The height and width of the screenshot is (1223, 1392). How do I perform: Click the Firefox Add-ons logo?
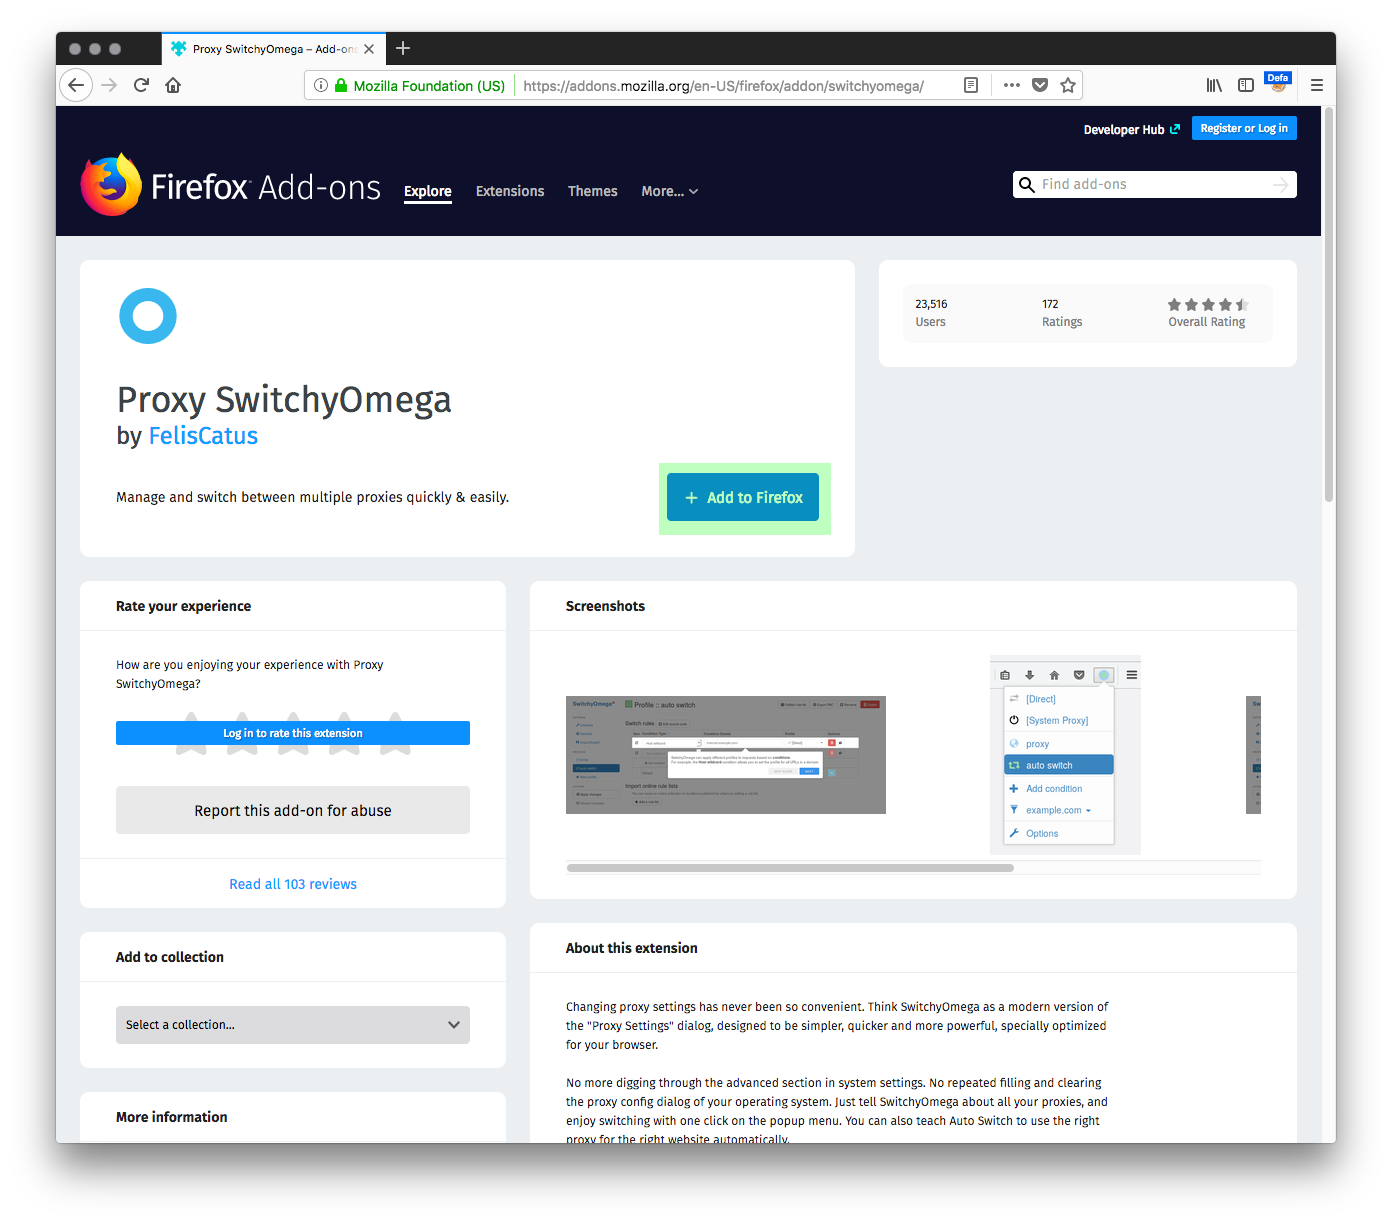click(x=230, y=184)
